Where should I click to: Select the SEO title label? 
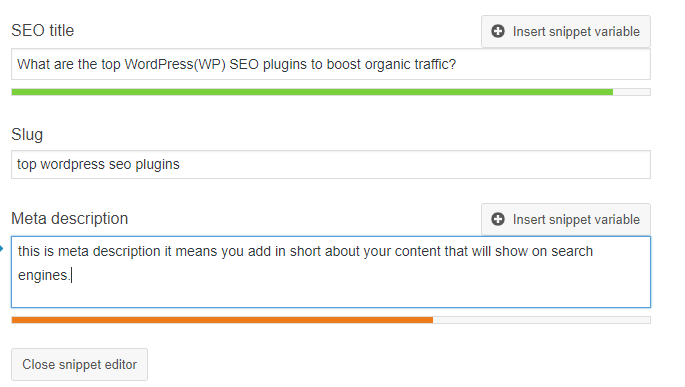coord(42,31)
